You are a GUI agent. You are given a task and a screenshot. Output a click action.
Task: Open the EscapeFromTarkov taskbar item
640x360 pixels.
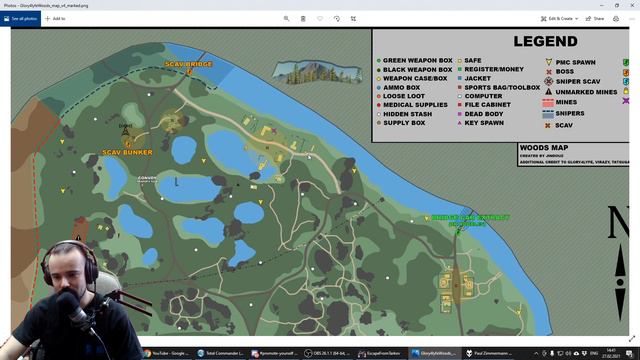381,353
